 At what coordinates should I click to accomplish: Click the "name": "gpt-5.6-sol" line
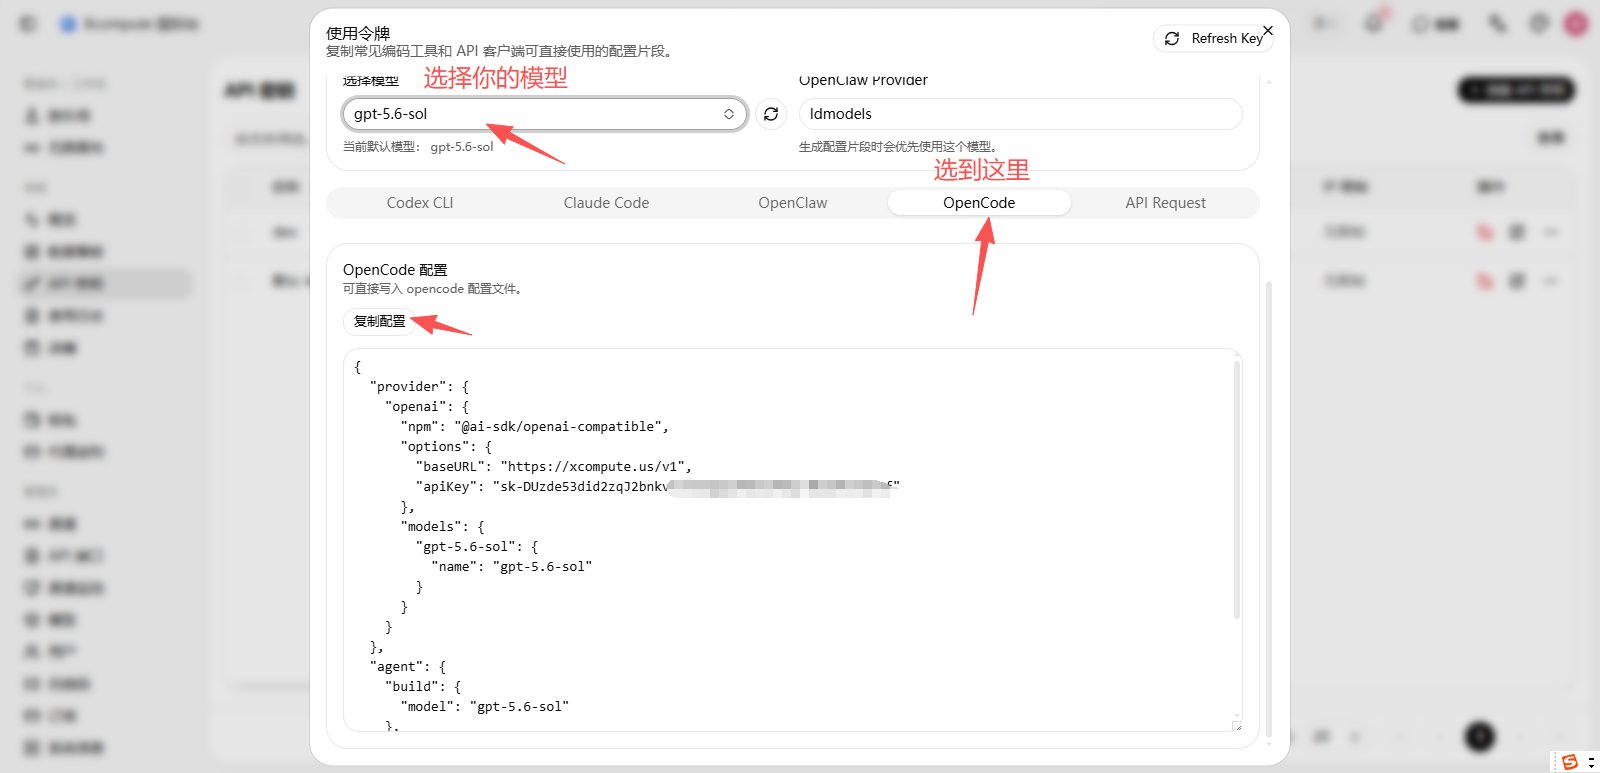(x=512, y=567)
